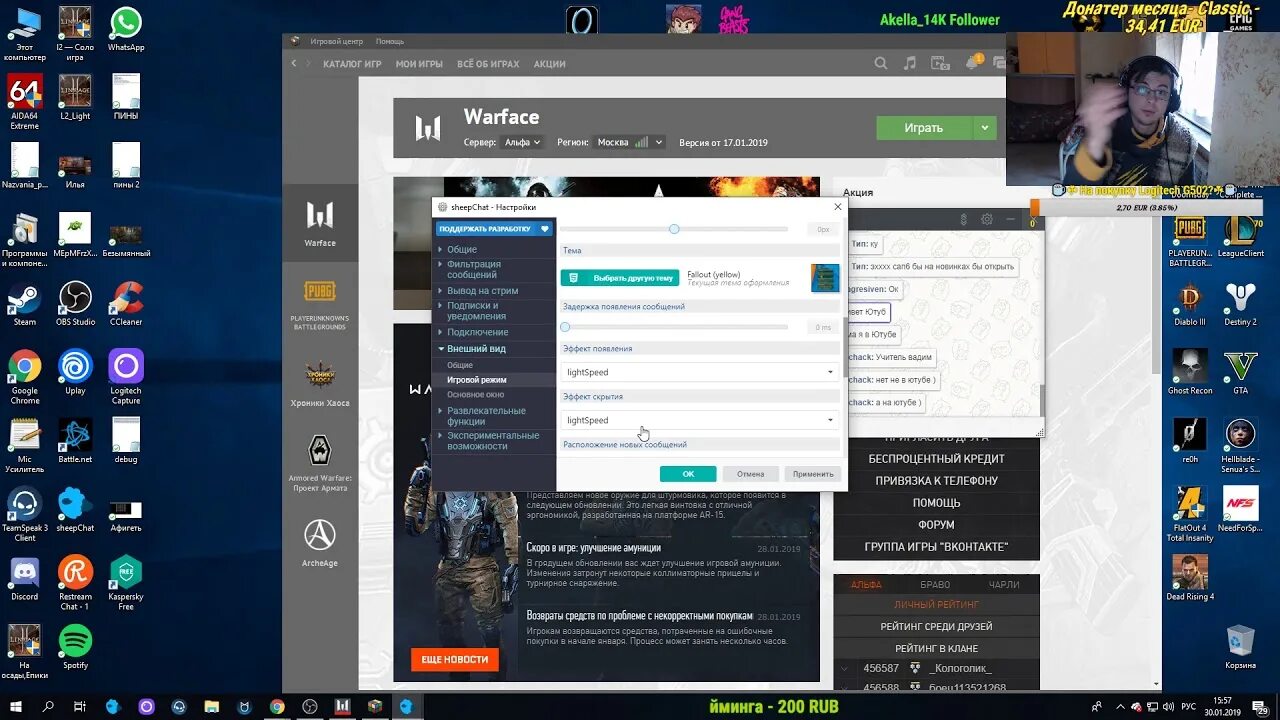Select Игровой режим sub-item
Image resolution: width=1280 pixels, height=720 pixels.
477,380
